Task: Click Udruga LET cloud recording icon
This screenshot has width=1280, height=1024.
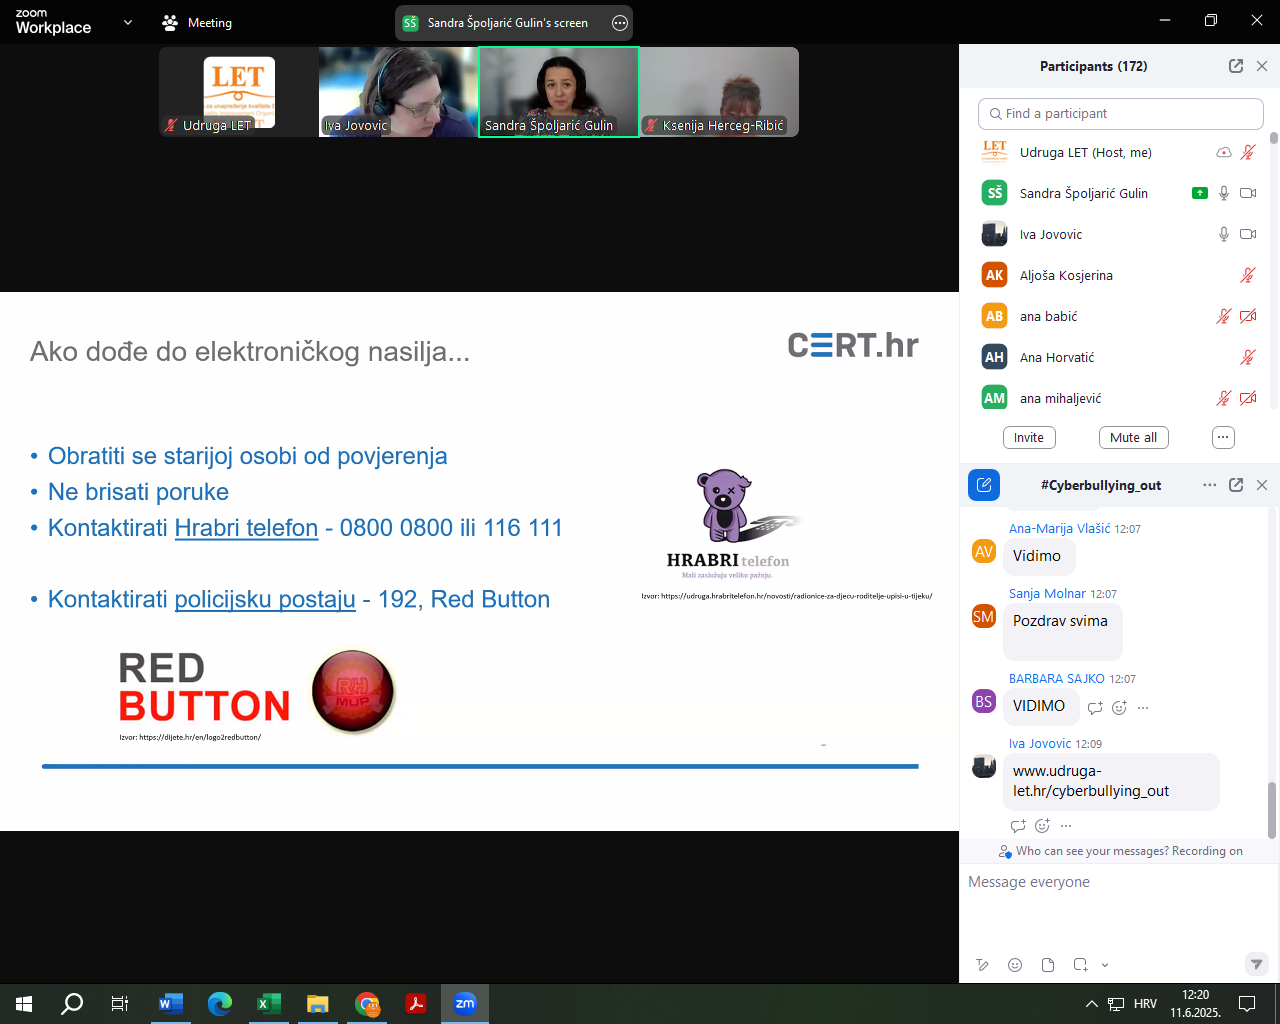Action: [1224, 152]
